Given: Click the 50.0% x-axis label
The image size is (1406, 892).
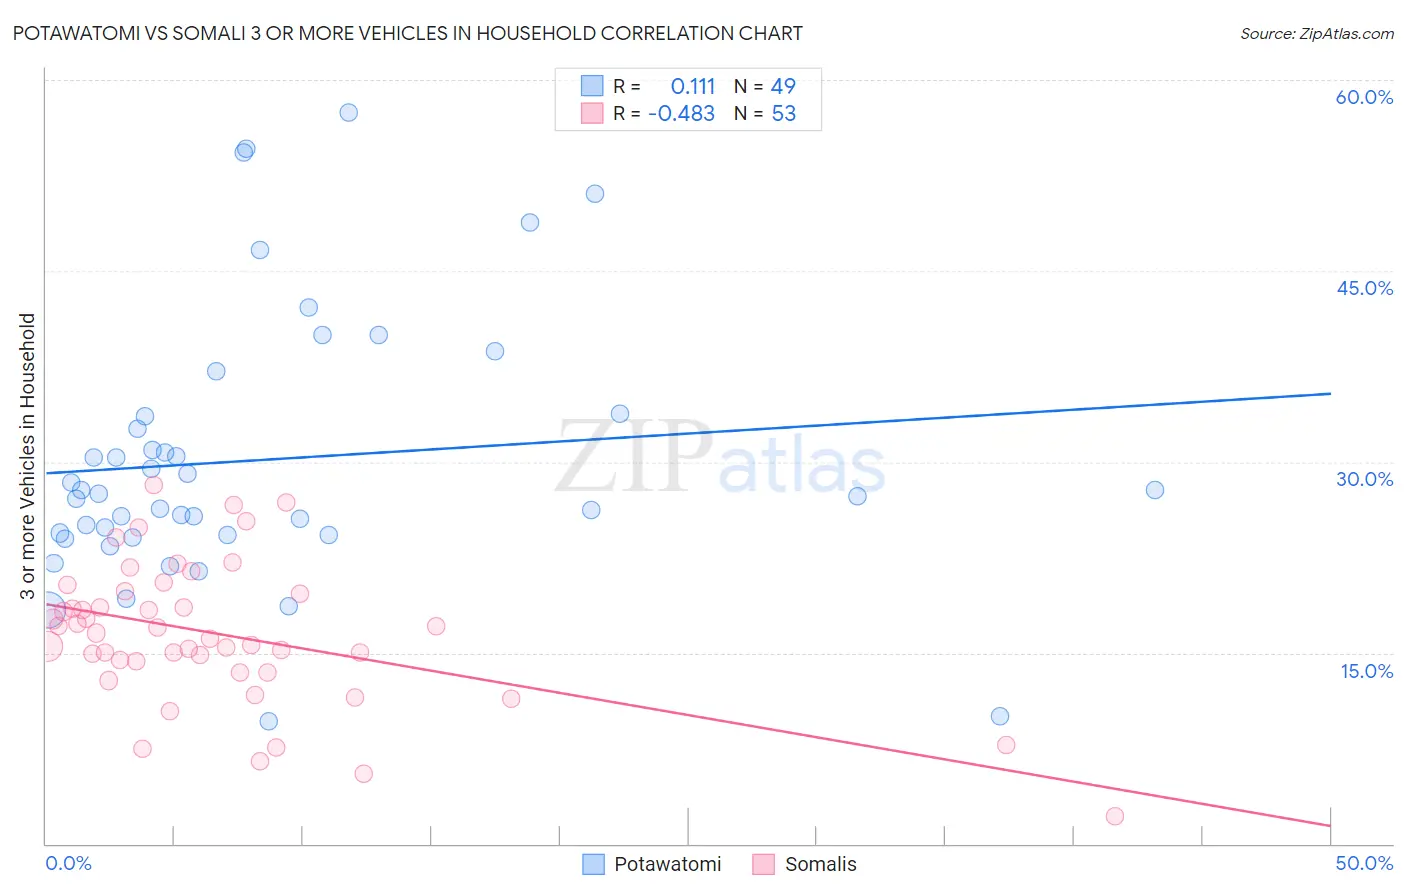Looking at the screenshot, I should 1364,863.
